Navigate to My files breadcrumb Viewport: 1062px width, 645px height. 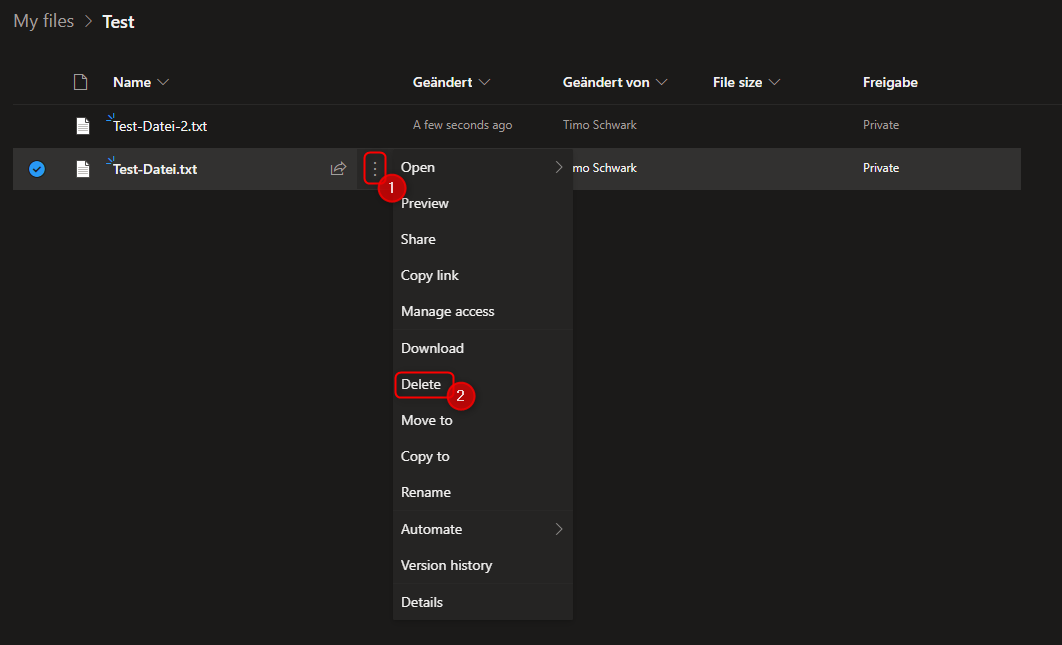click(x=44, y=21)
